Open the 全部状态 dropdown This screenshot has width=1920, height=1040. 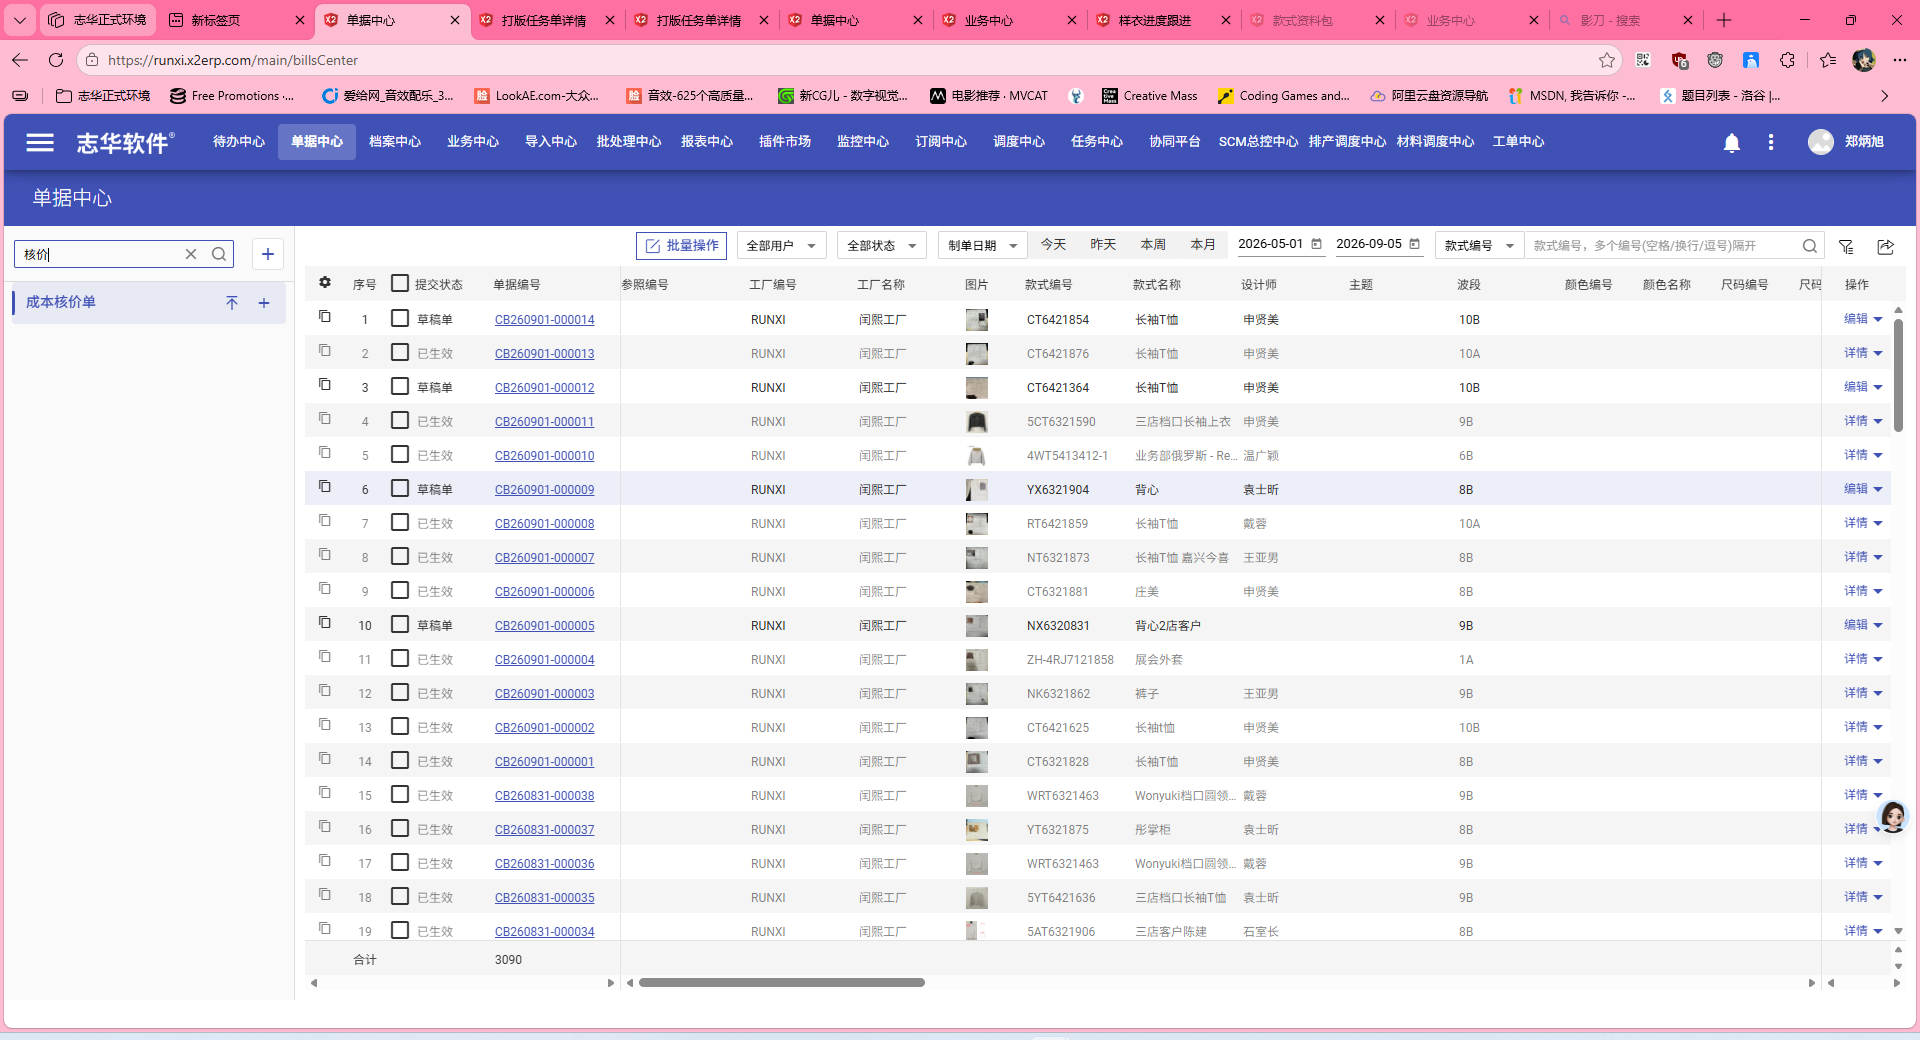click(881, 246)
